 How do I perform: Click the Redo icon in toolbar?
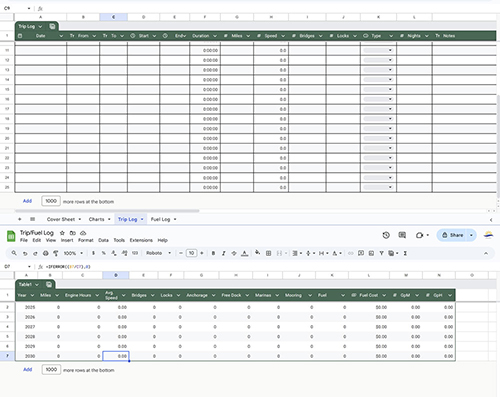35,253
